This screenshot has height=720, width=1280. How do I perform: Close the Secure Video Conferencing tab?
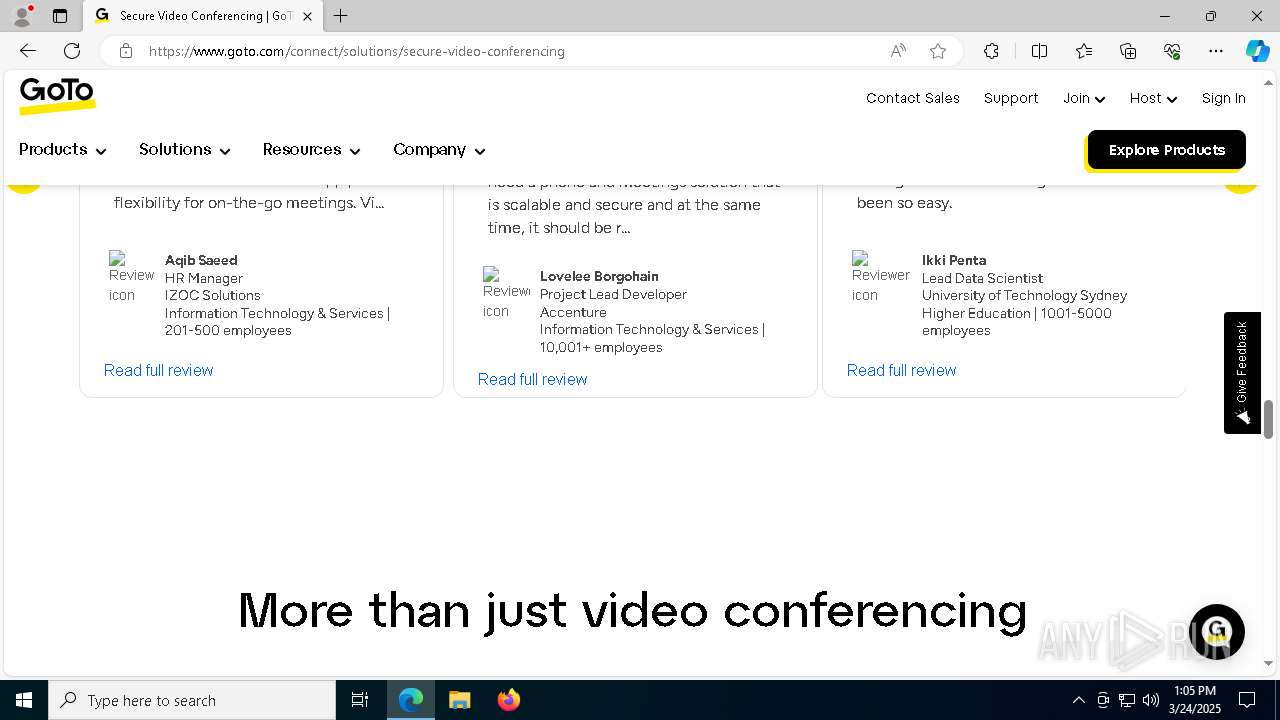tap(307, 16)
